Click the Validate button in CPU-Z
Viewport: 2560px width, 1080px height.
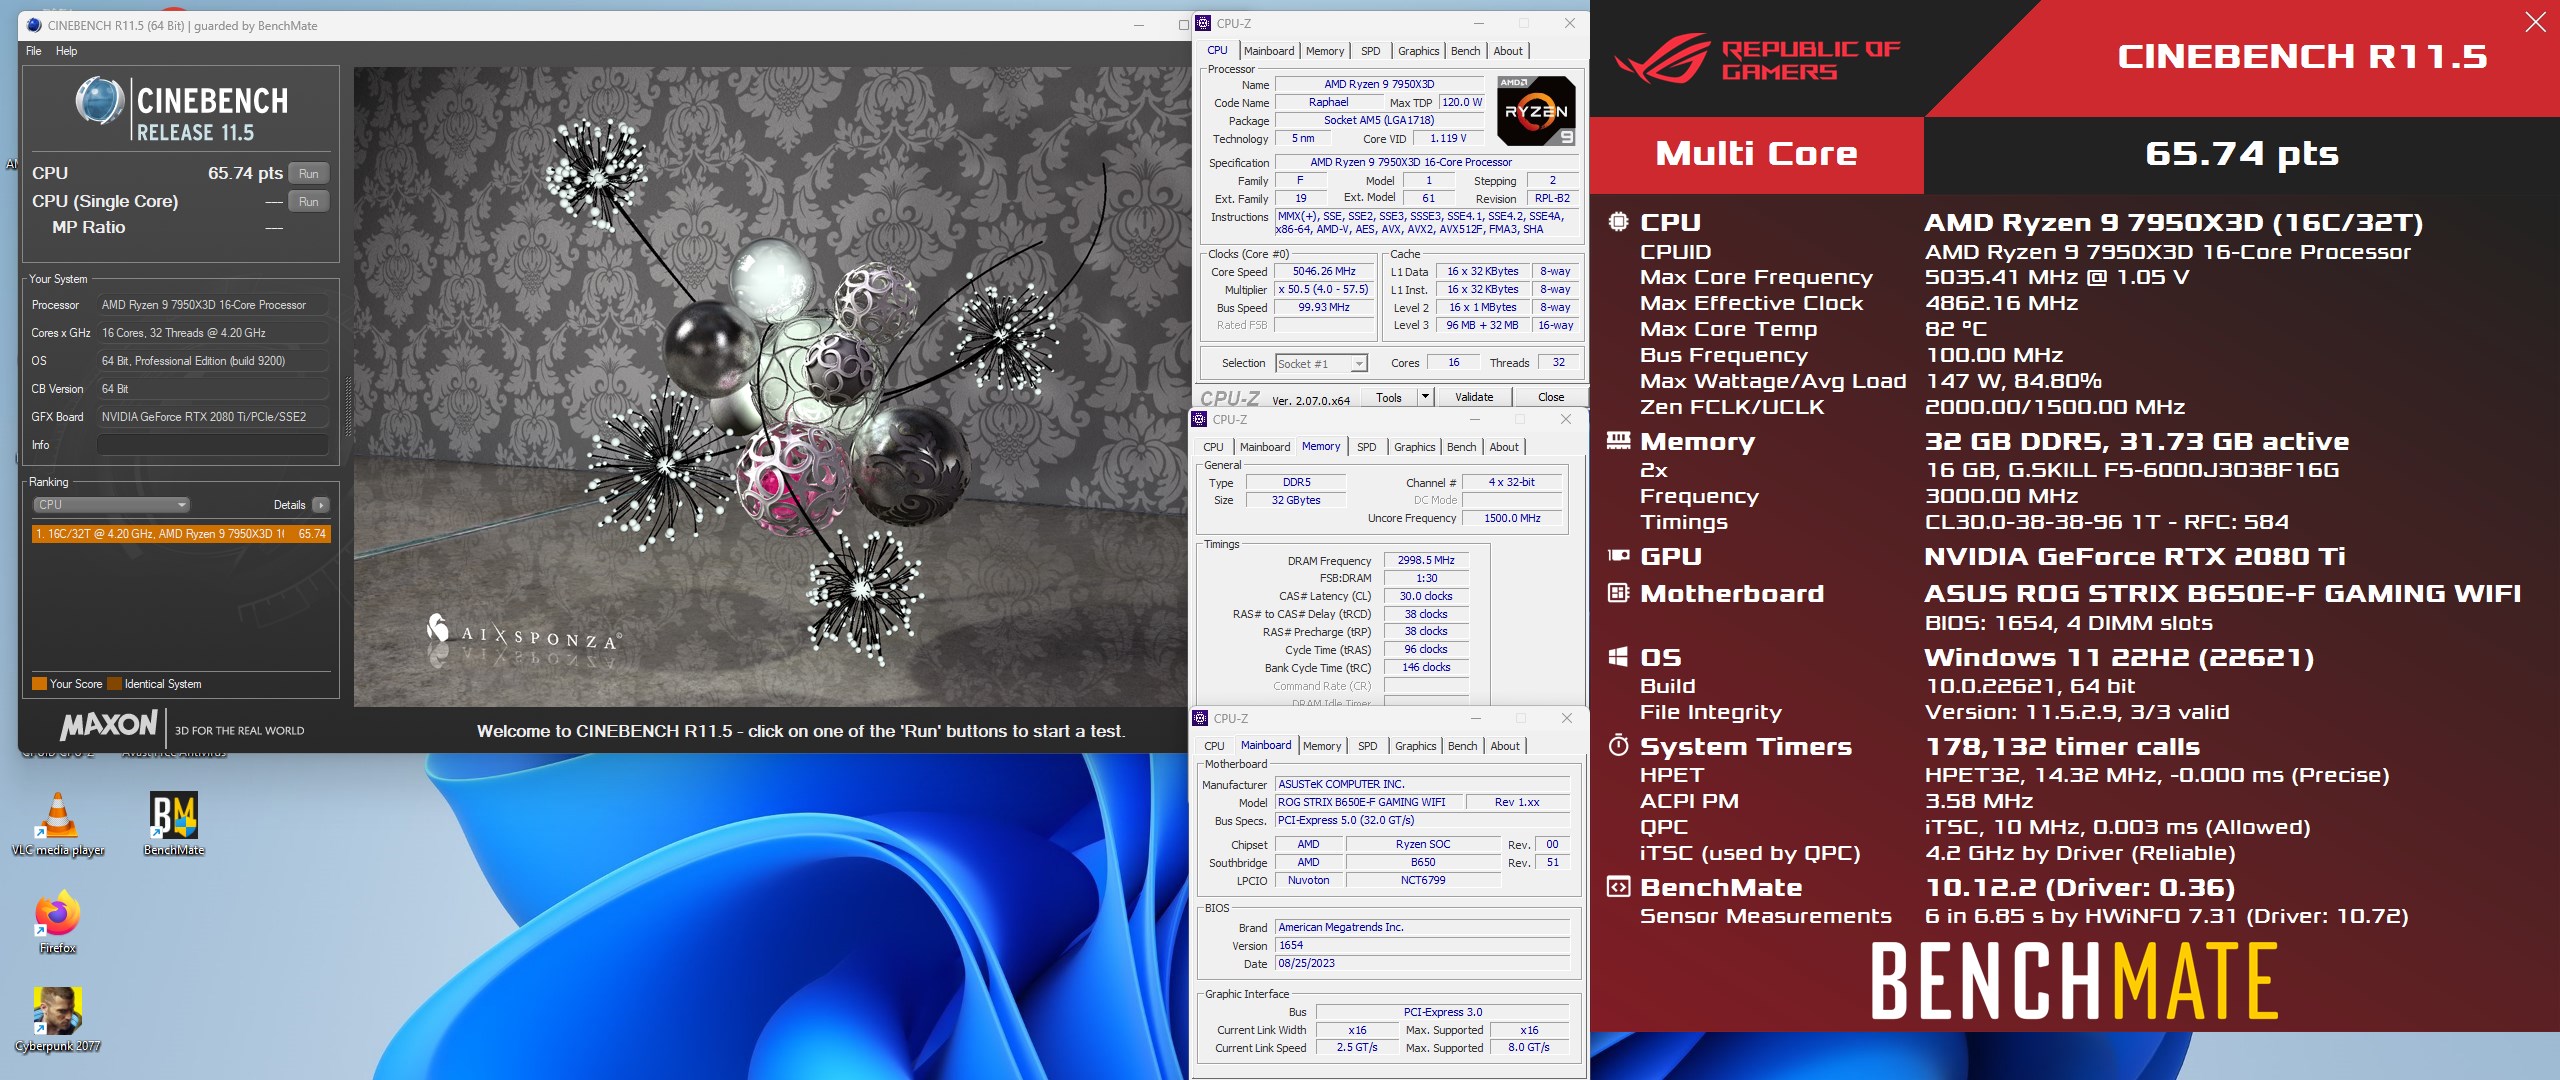(1474, 397)
